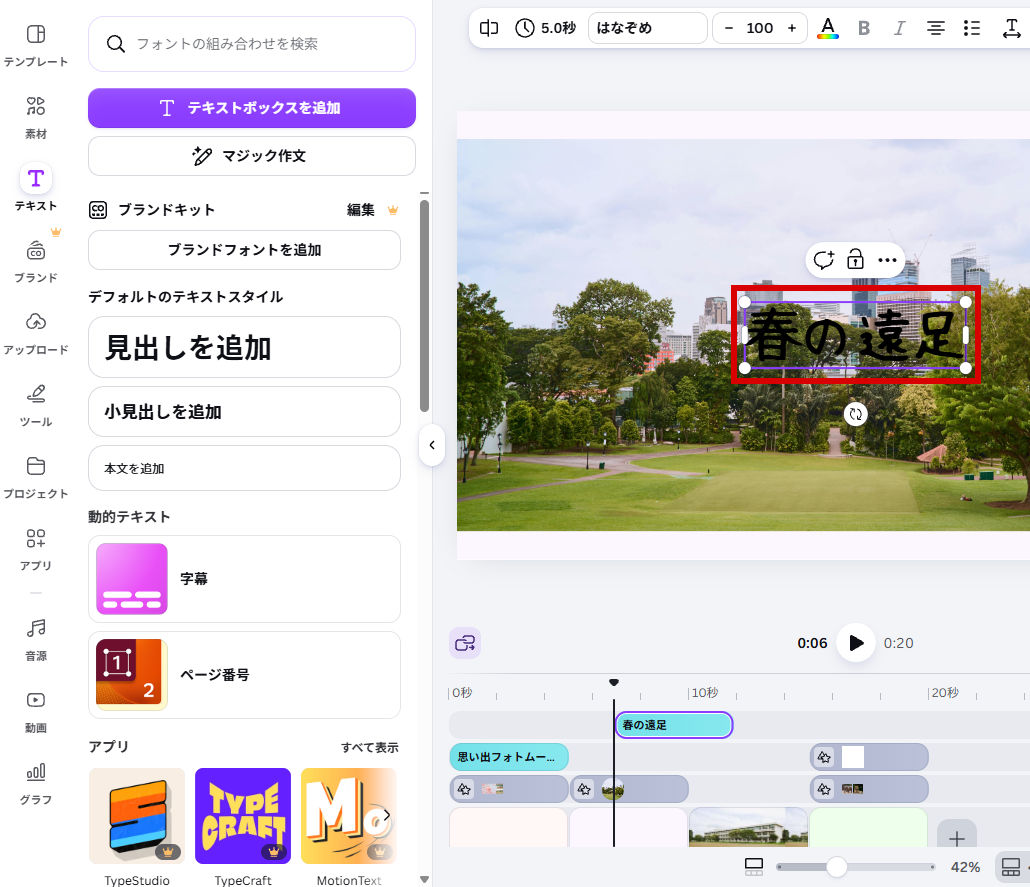Viewport: 1030px width, 887px height.
Task: Click the playhead marker on timeline
Action: [x=614, y=683]
